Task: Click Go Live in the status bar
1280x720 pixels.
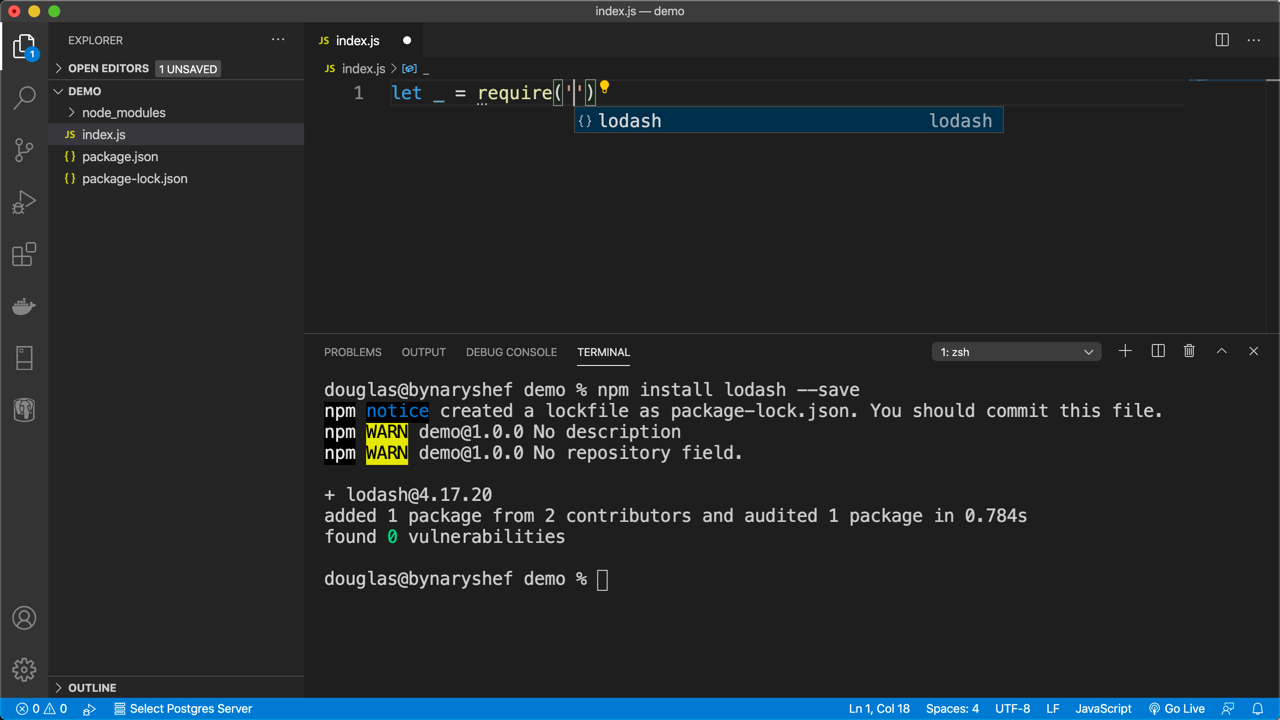Action: click(1177, 709)
